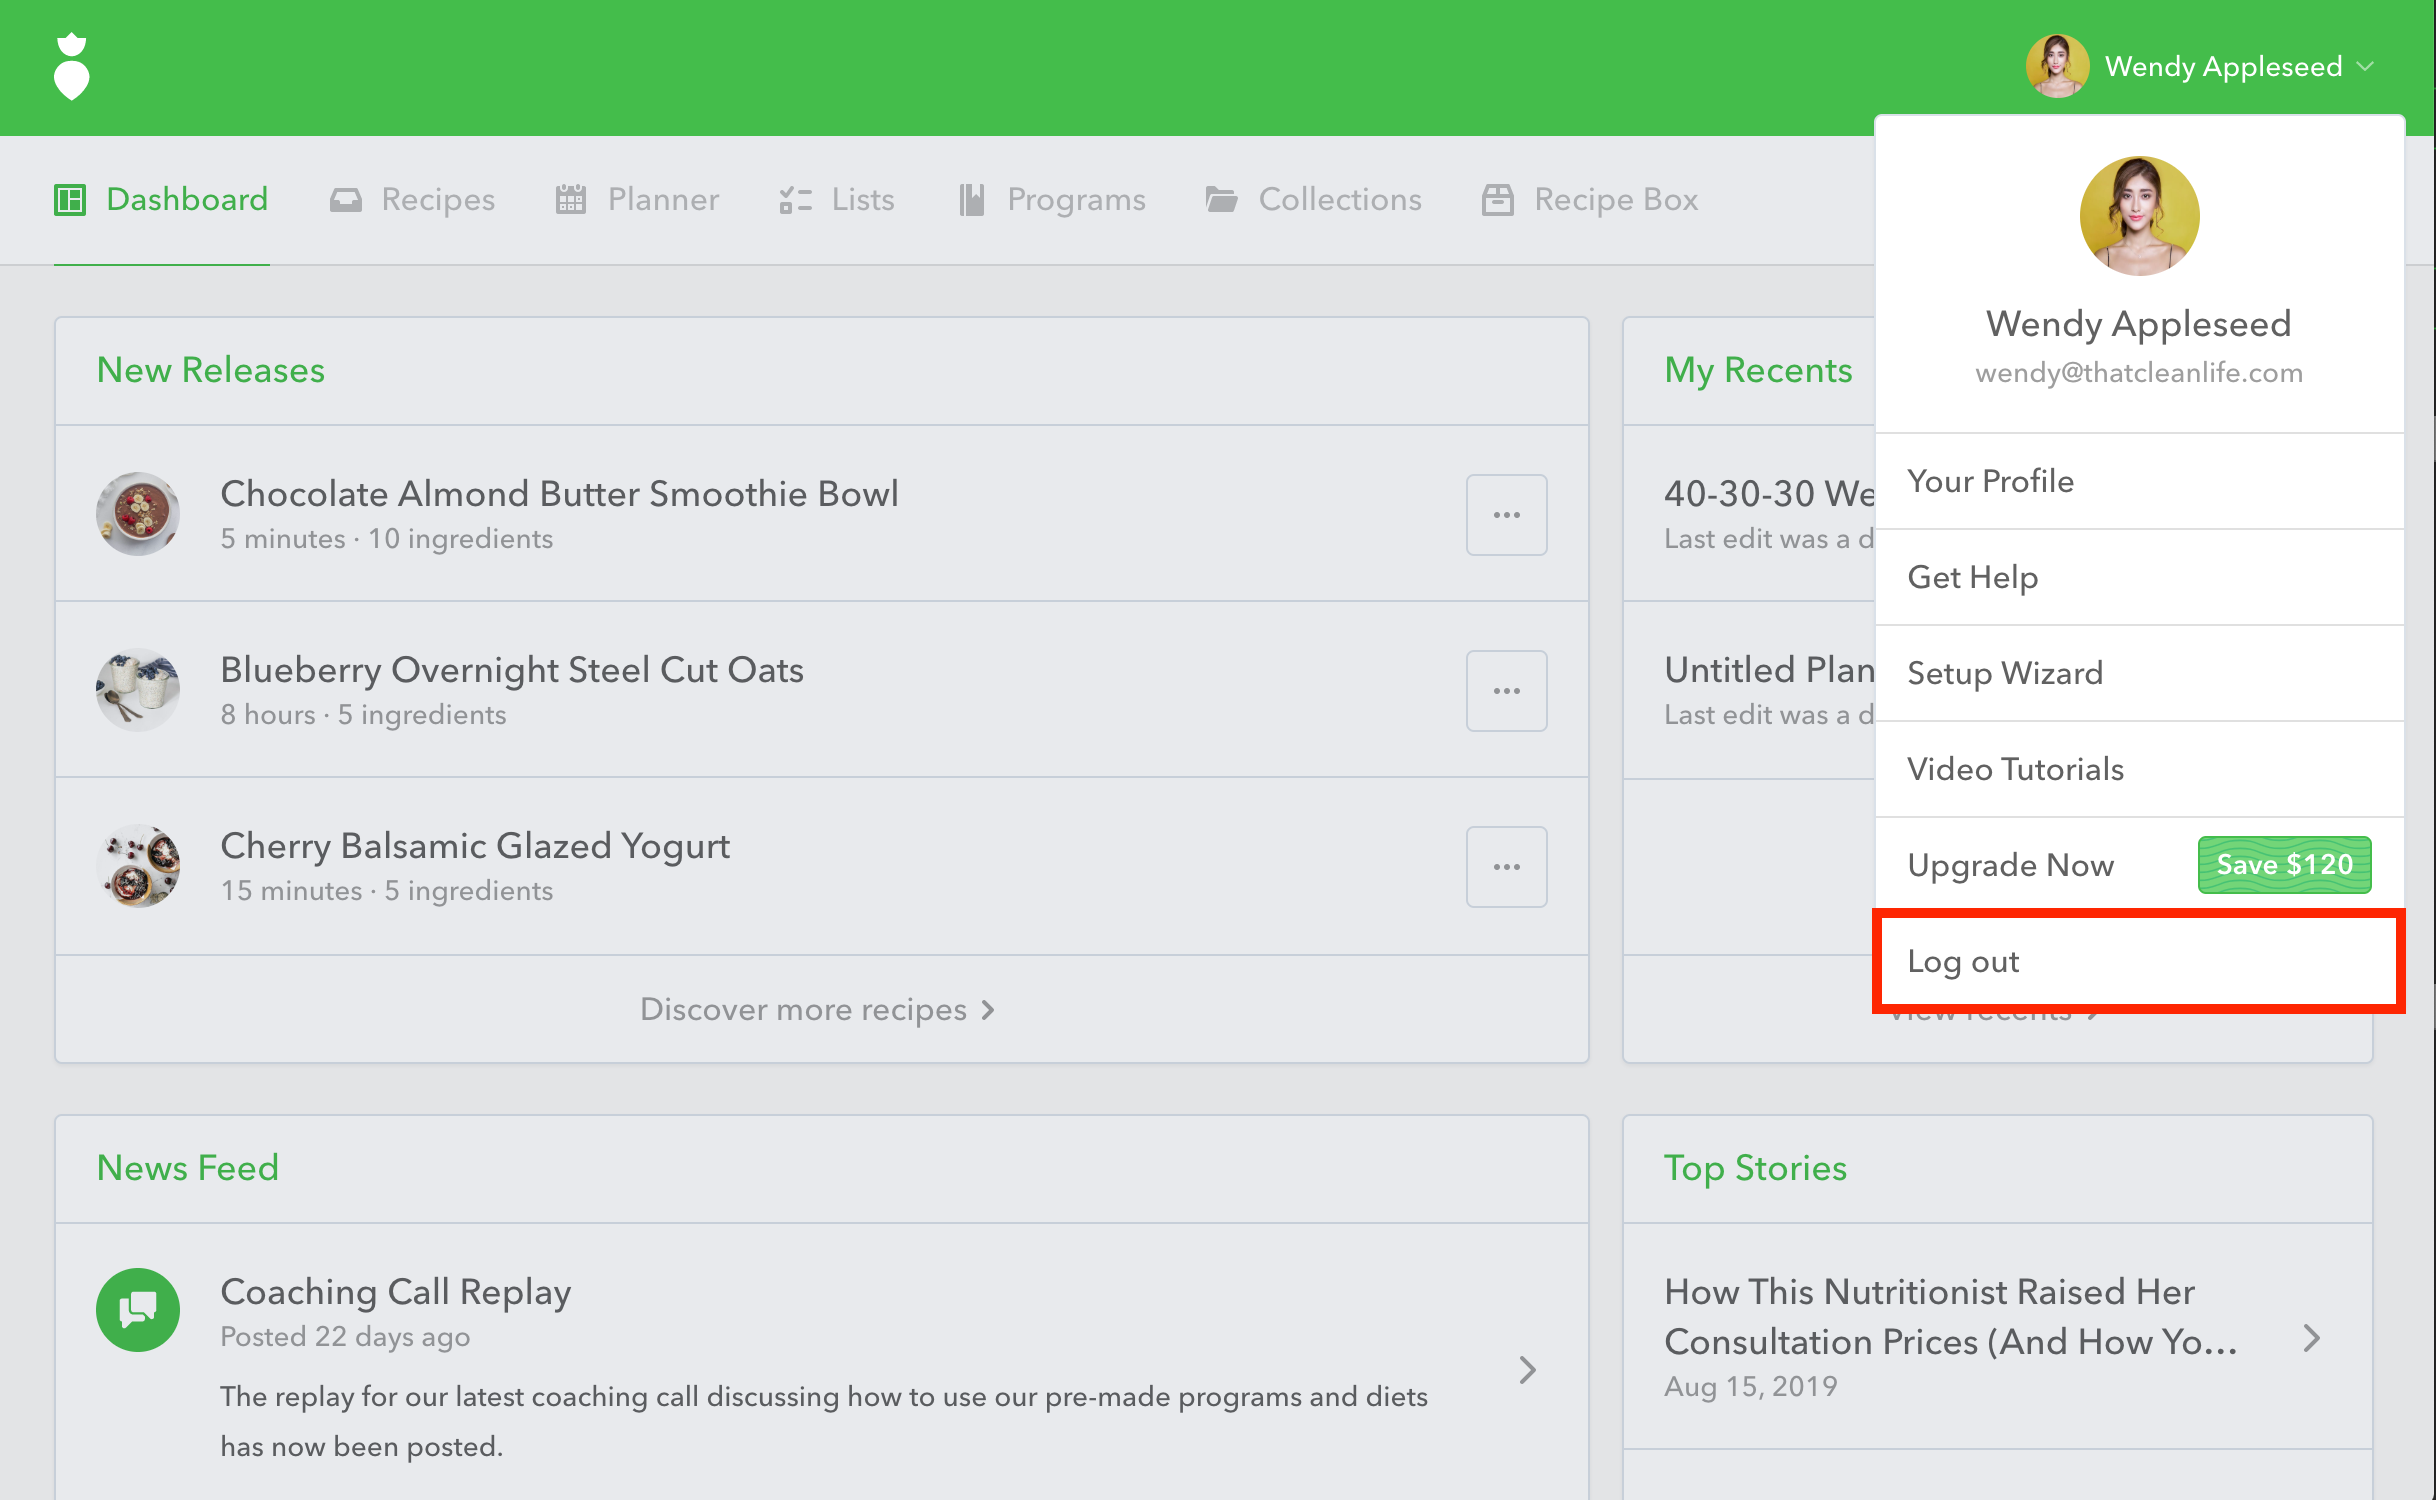Click the Programs book icon
Image resolution: width=2436 pixels, height=1500 pixels.
point(972,200)
